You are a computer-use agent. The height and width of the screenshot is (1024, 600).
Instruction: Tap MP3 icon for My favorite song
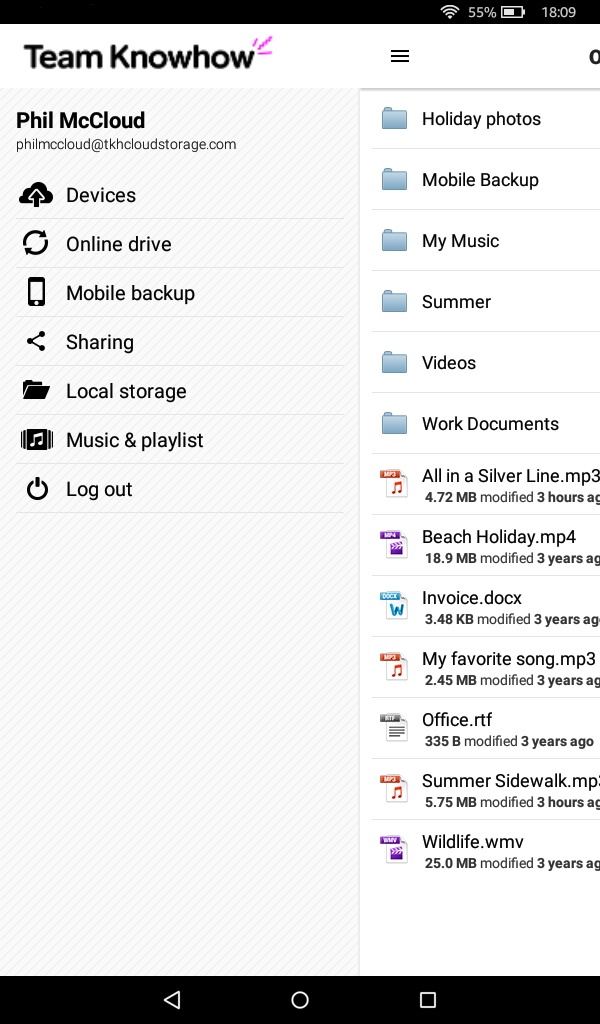point(394,667)
